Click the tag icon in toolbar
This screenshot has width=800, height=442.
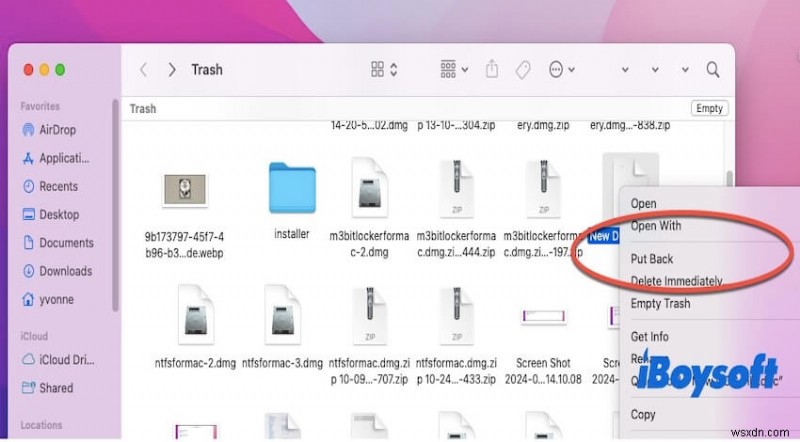coord(523,70)
